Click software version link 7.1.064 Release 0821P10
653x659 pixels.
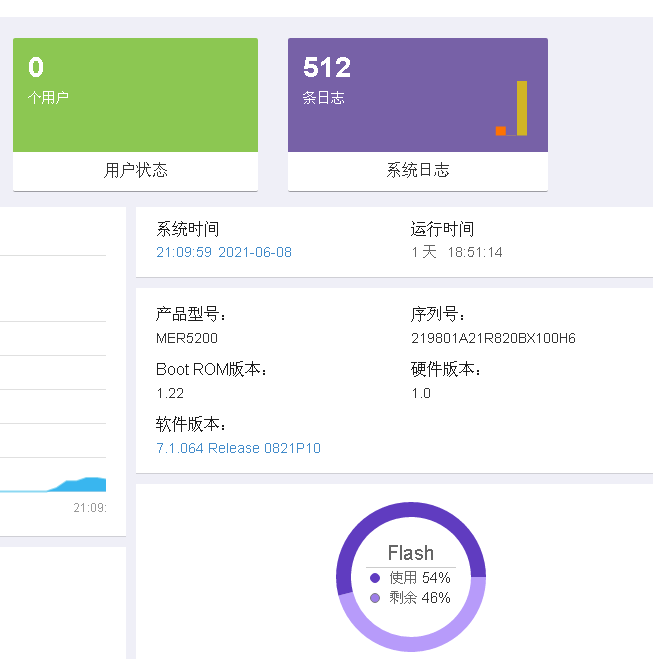pos(238,448)
